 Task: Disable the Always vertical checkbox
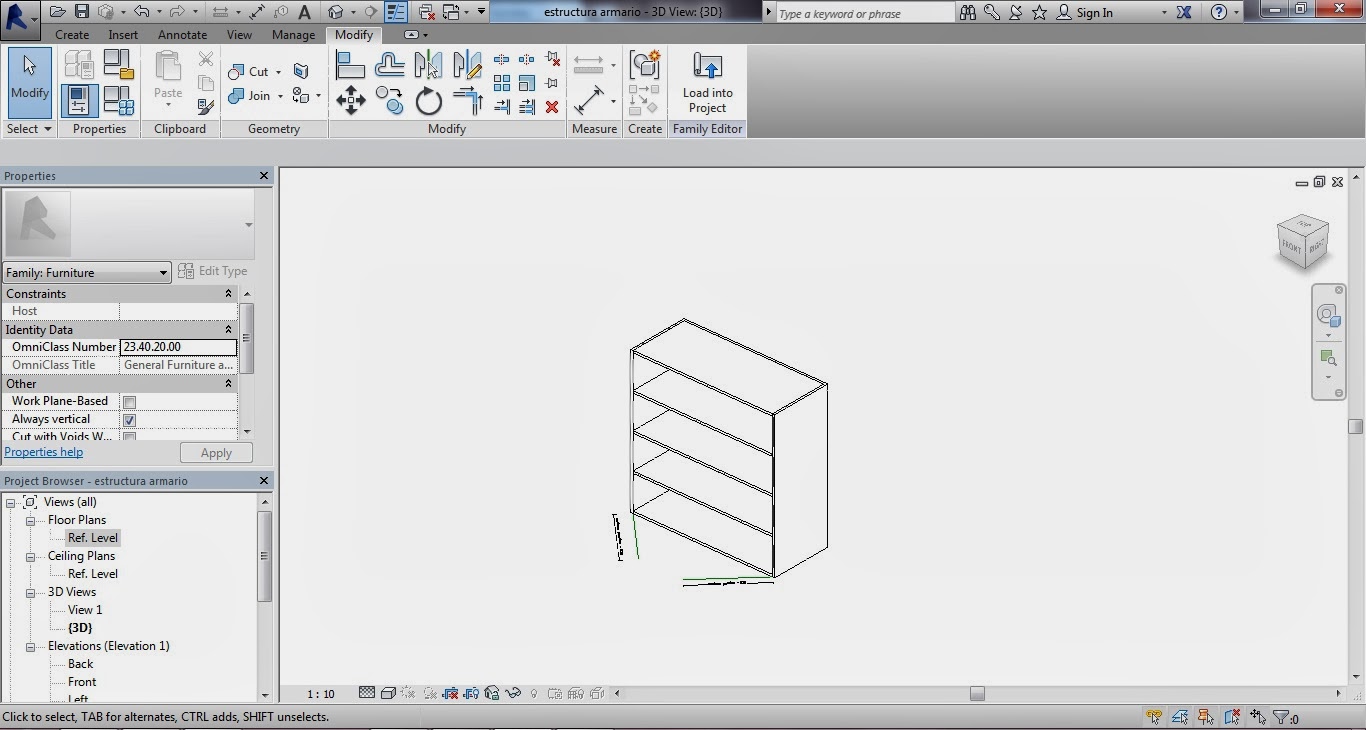(x=129, y=419)
